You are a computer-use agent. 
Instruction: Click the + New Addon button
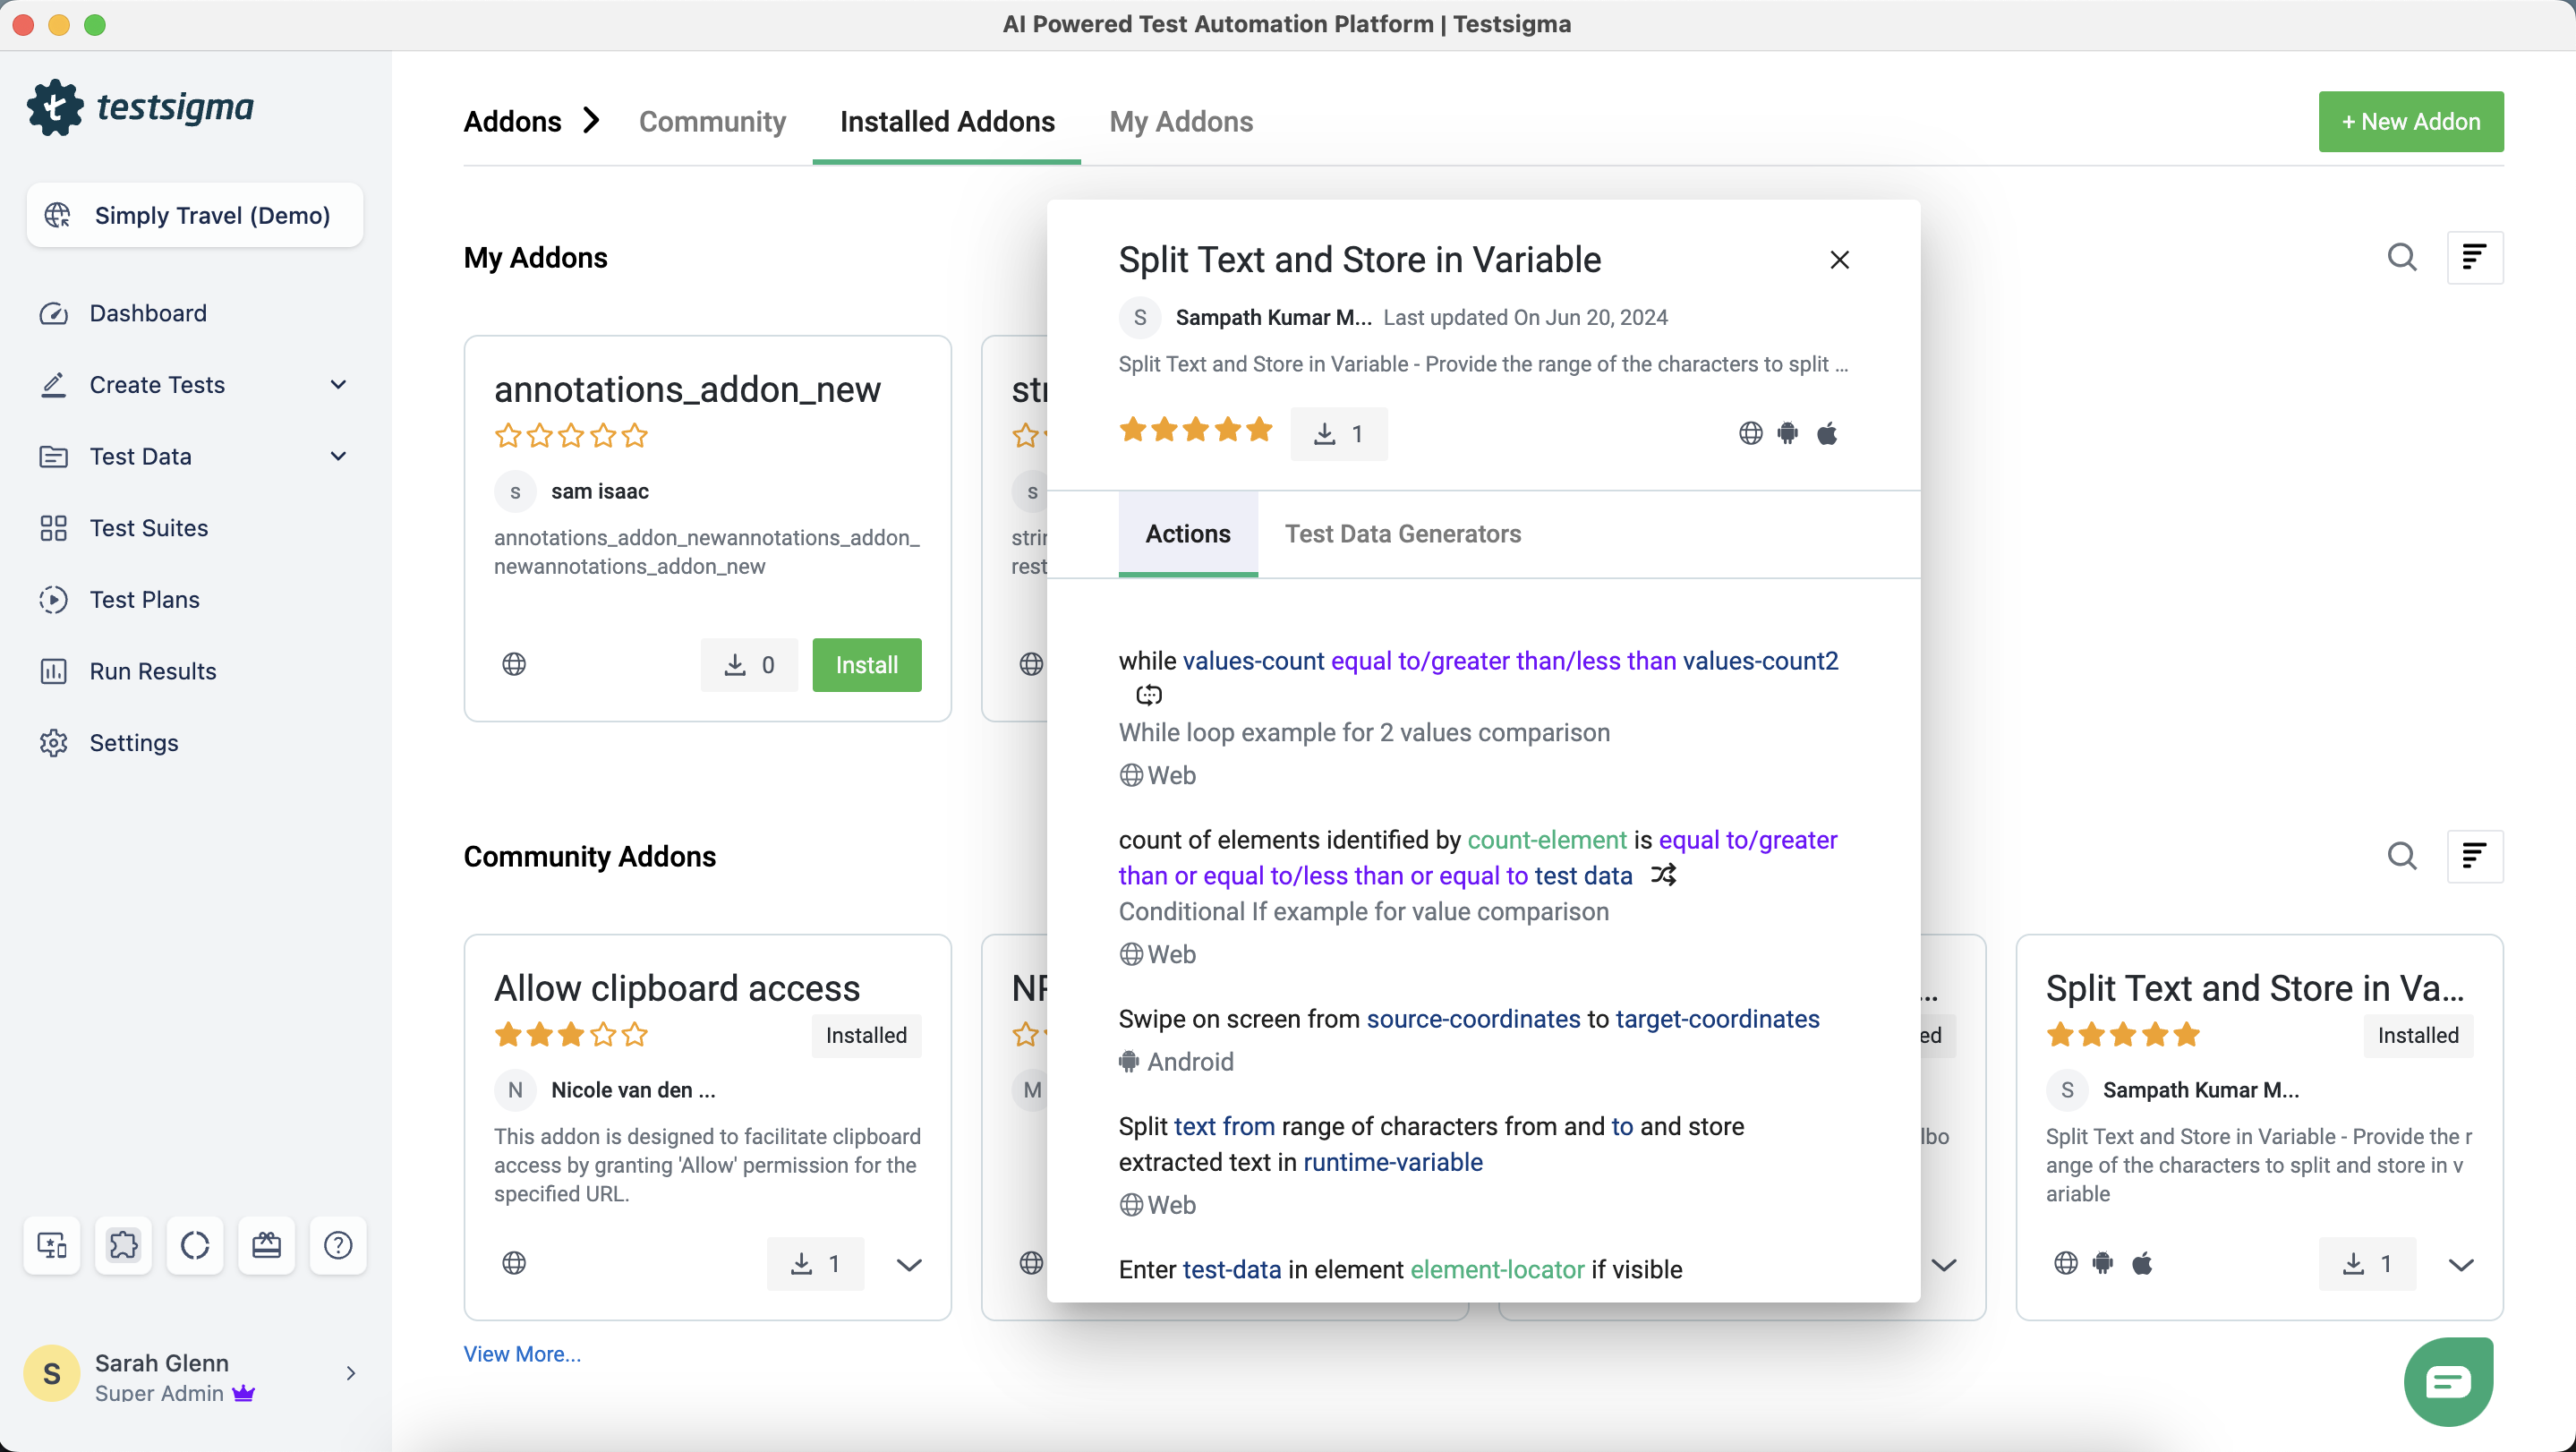click(x=2410, y=122)
